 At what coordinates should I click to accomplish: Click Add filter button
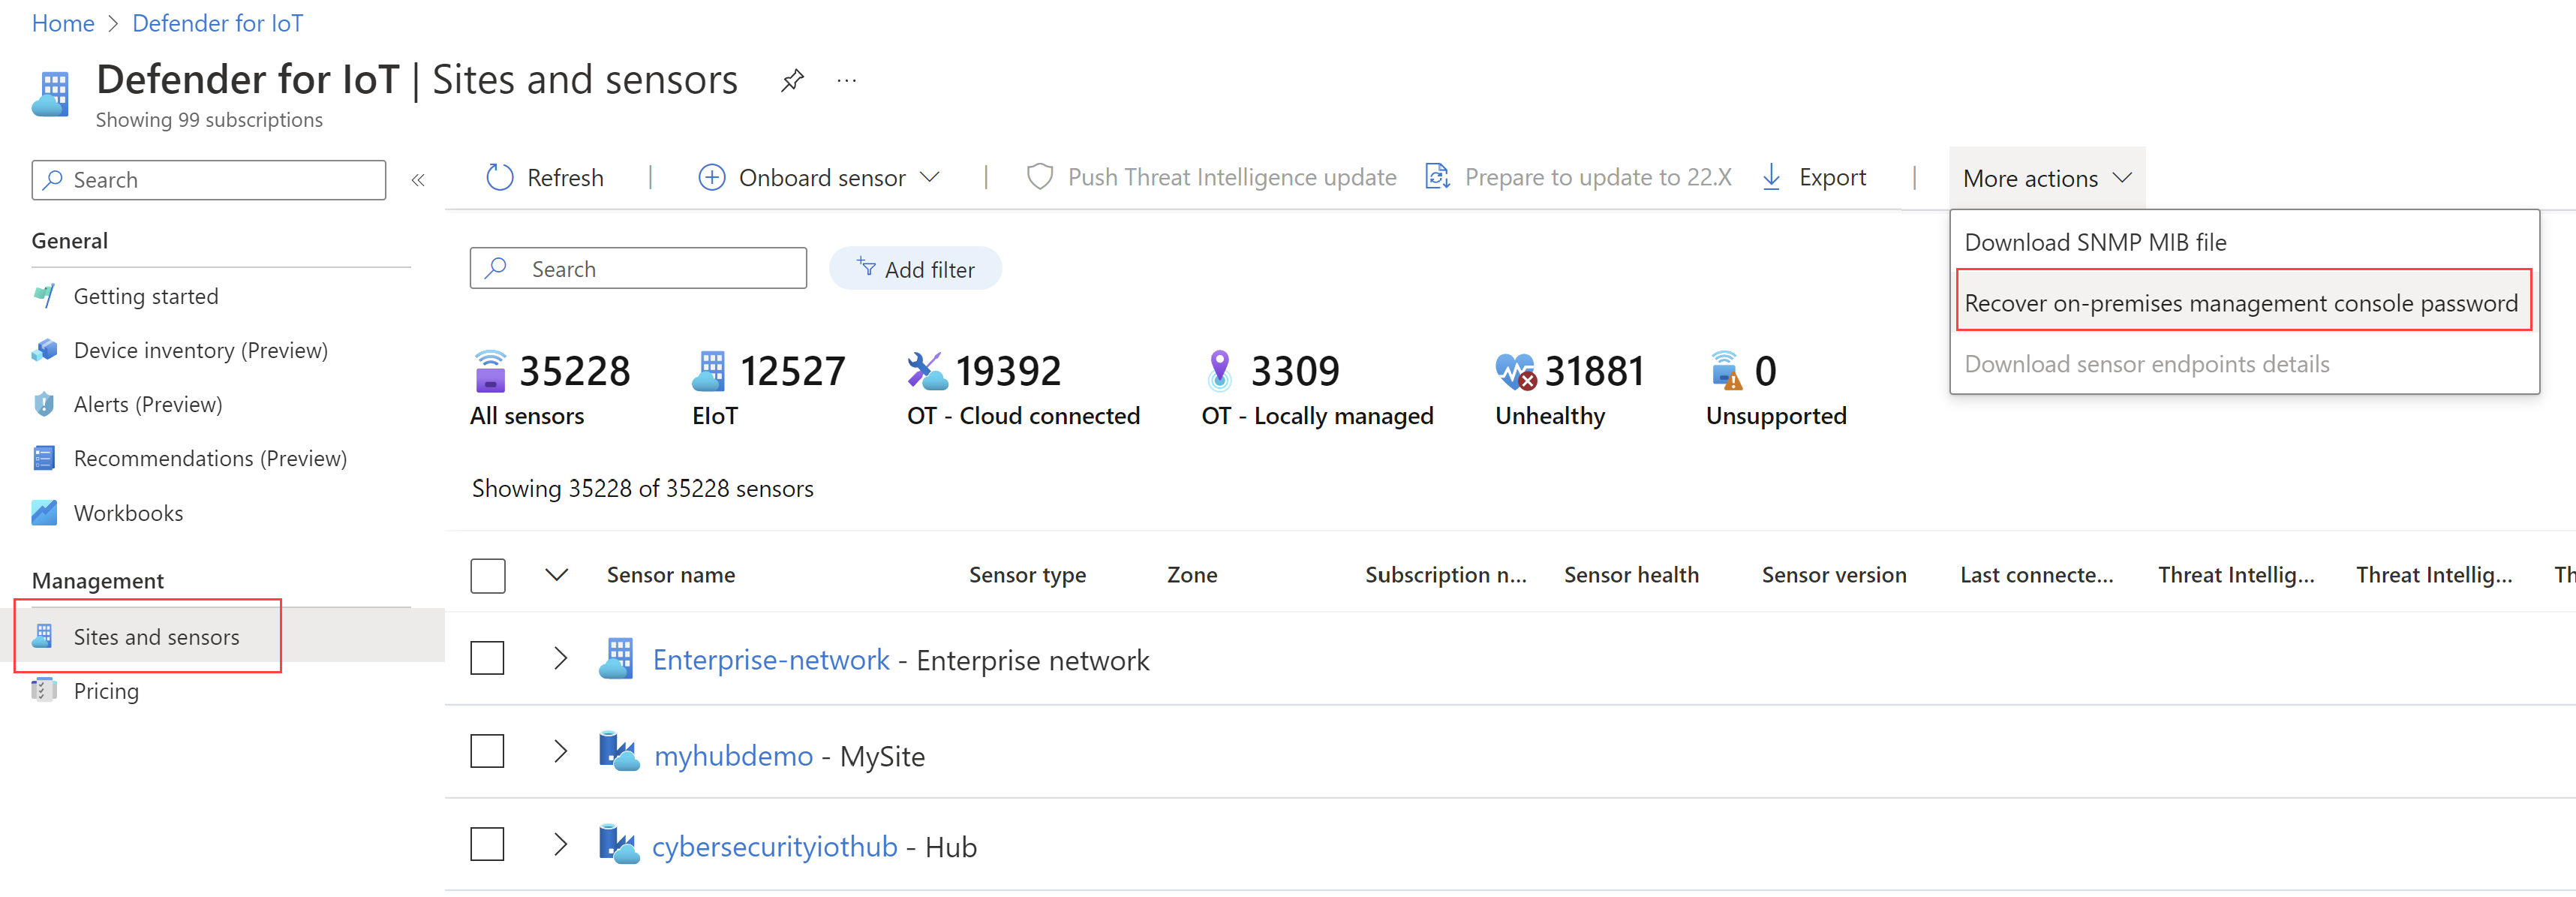(915, 268)
